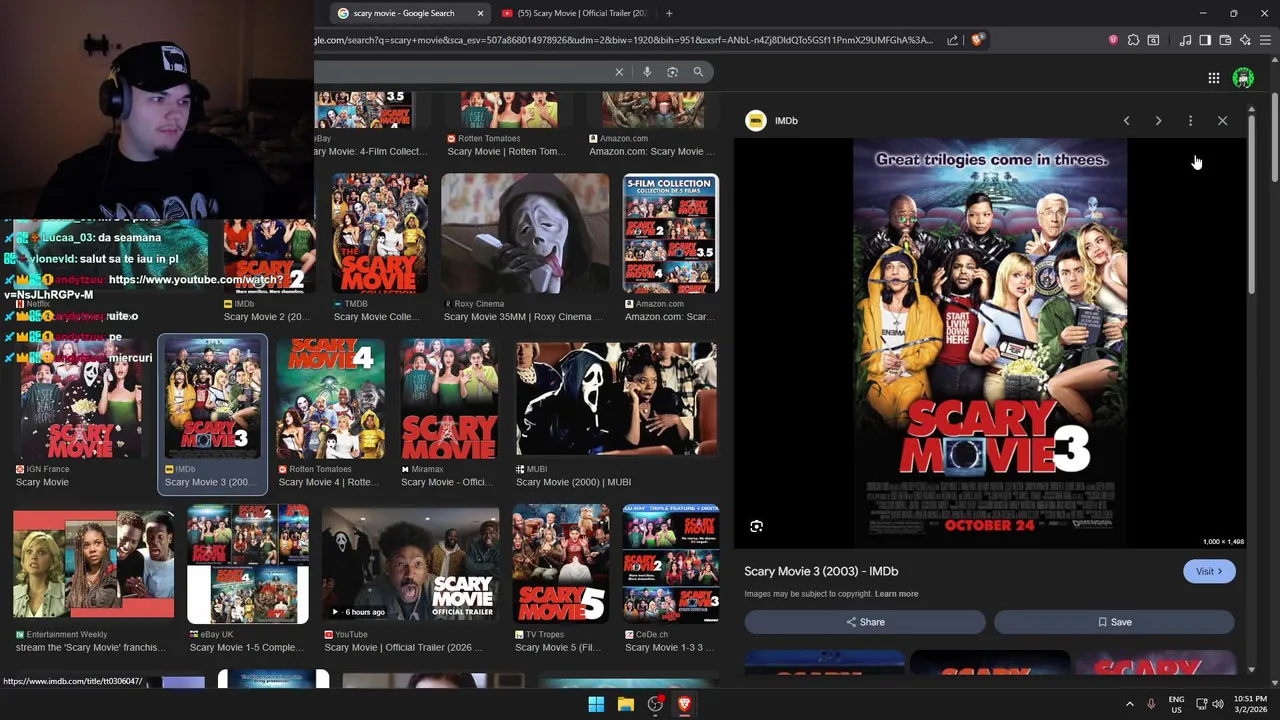1280x720 pixels.
Task: Select Scary Movie 4 Rotten Tomatoes thumbnail
Action: coord(331,398)
